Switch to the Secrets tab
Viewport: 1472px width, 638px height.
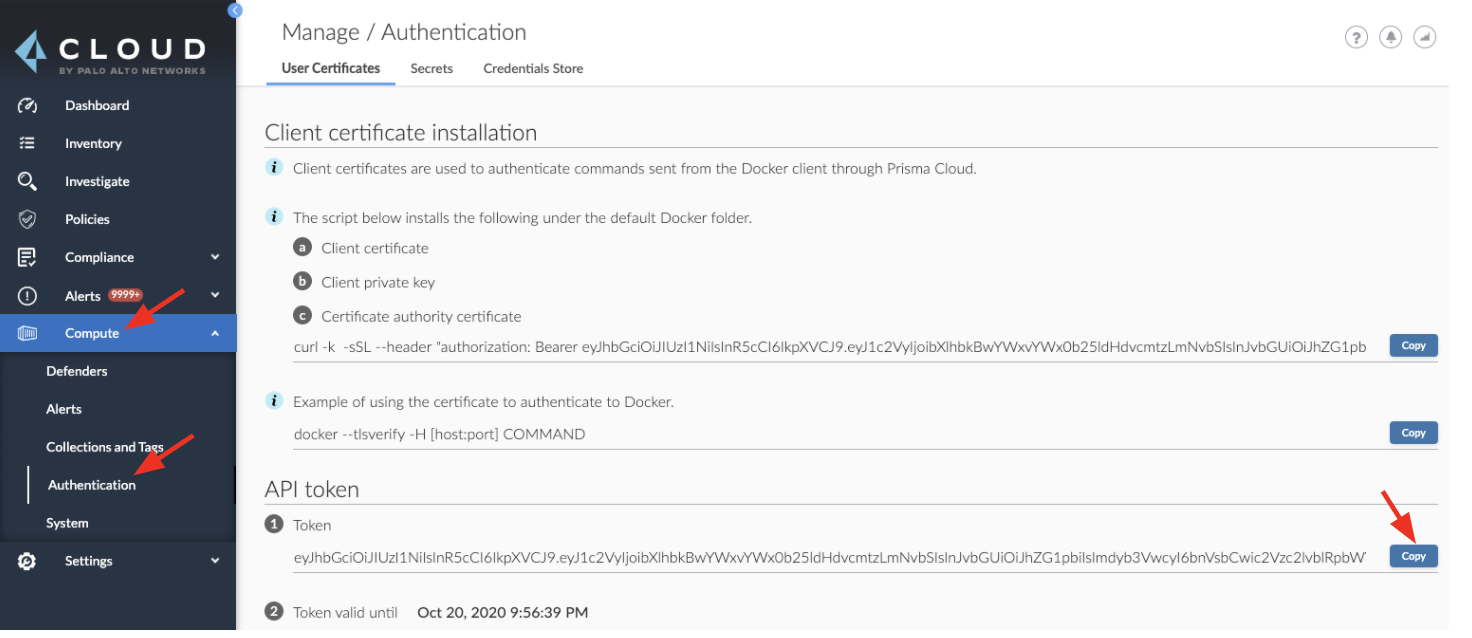[x=431, y=68]
